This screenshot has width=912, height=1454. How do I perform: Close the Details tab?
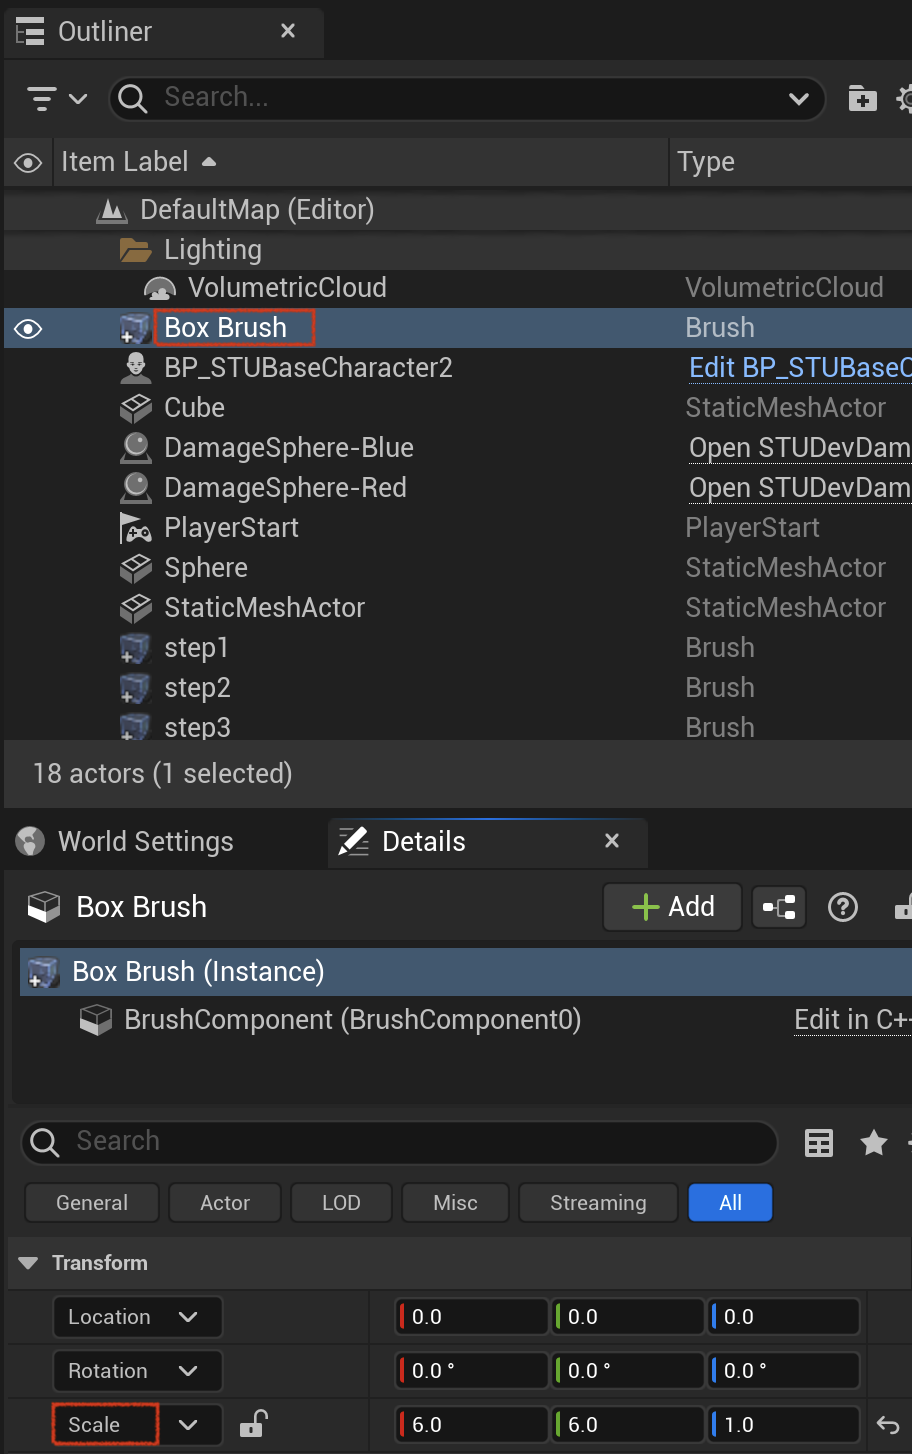pyautogui.click(x=612, y=841)
